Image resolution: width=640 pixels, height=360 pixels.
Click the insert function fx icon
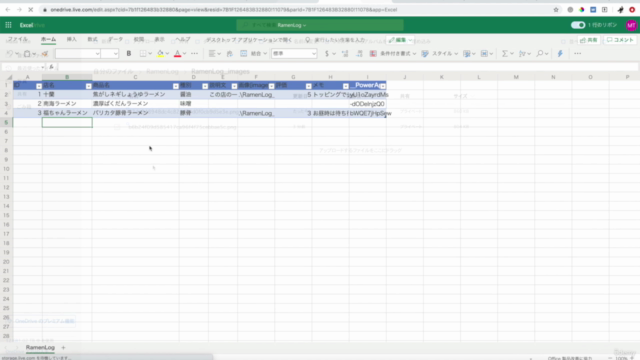51,67
